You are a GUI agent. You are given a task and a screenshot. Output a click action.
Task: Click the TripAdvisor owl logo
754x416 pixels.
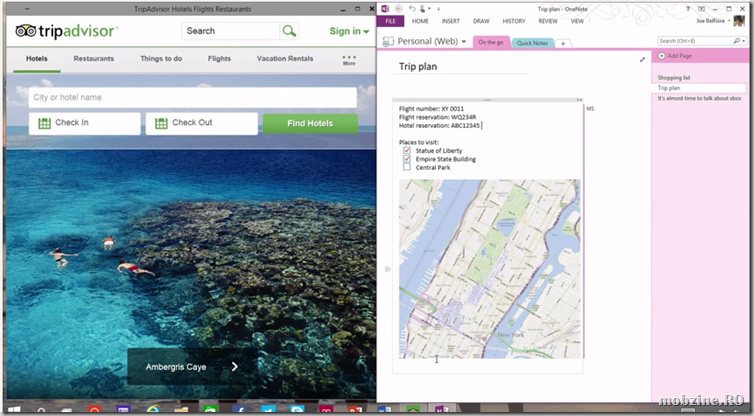28,31
